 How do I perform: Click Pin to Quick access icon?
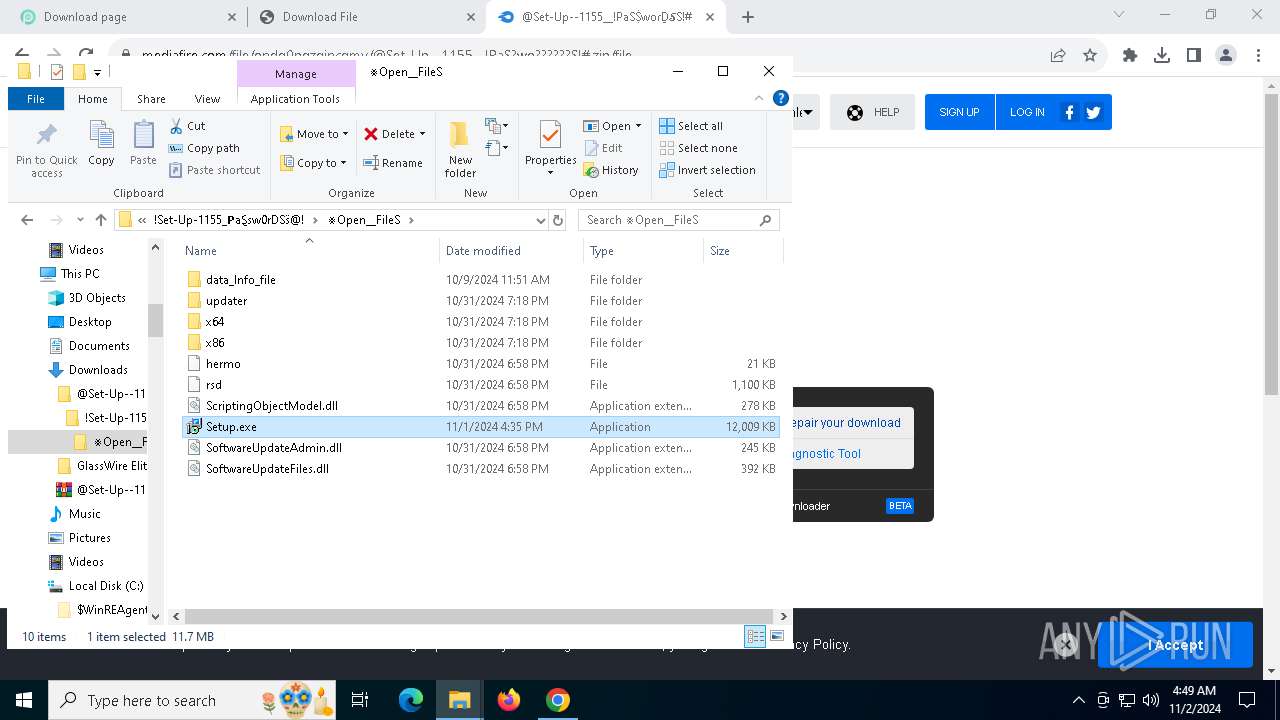(x=46, y=150)
